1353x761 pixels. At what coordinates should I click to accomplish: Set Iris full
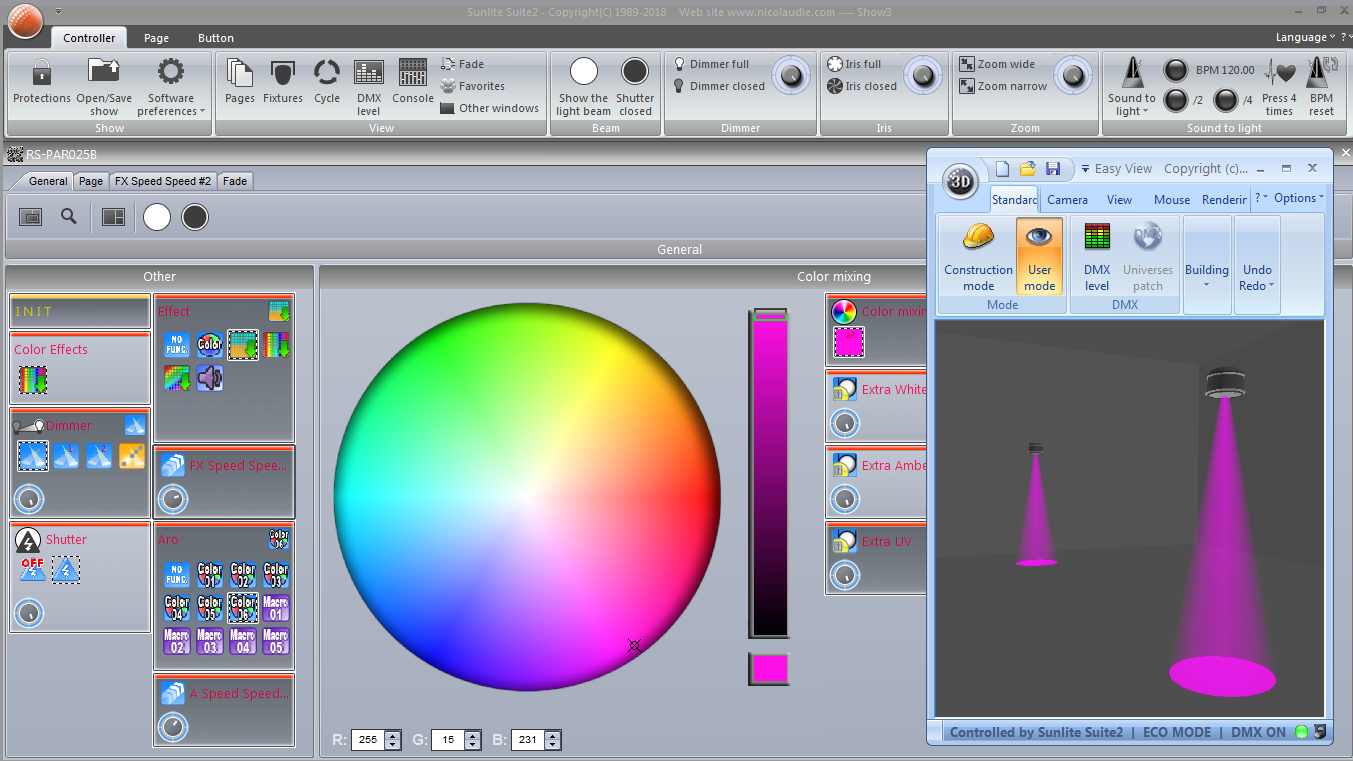click(854, 64)
